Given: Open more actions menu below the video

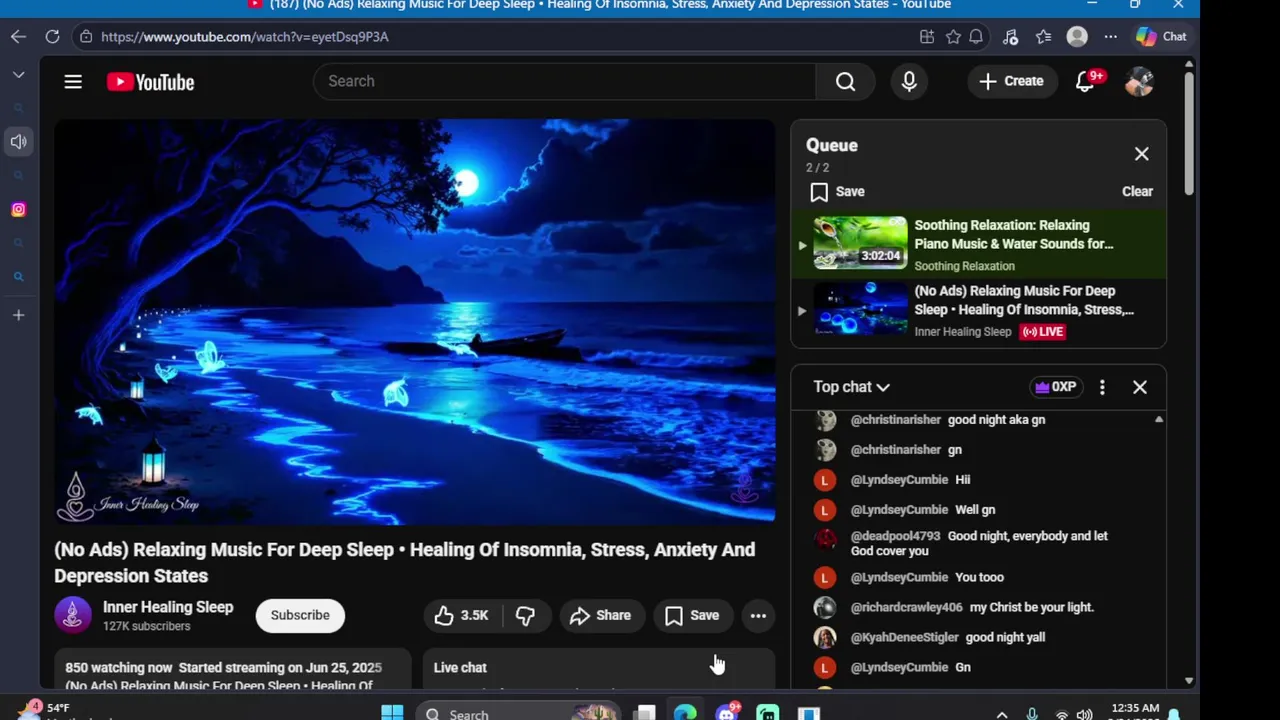Looking at the screenshot, I should click(759, 615).
